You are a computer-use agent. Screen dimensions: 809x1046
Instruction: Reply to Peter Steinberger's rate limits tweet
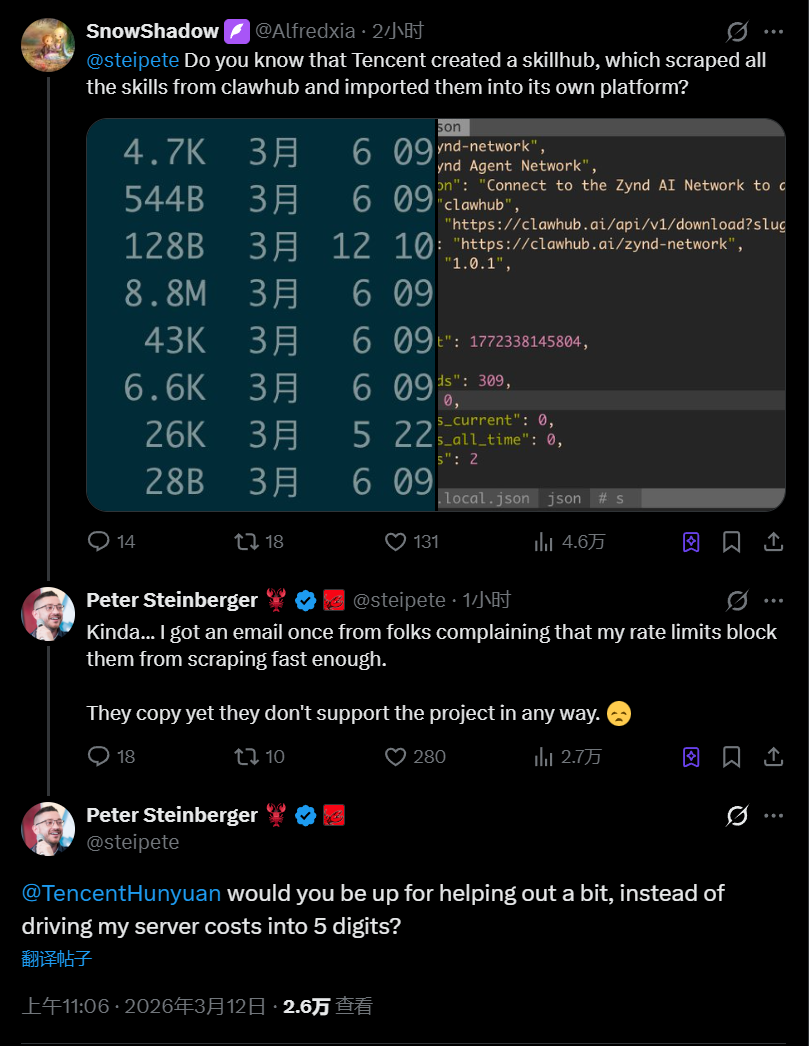click(99, 756)
